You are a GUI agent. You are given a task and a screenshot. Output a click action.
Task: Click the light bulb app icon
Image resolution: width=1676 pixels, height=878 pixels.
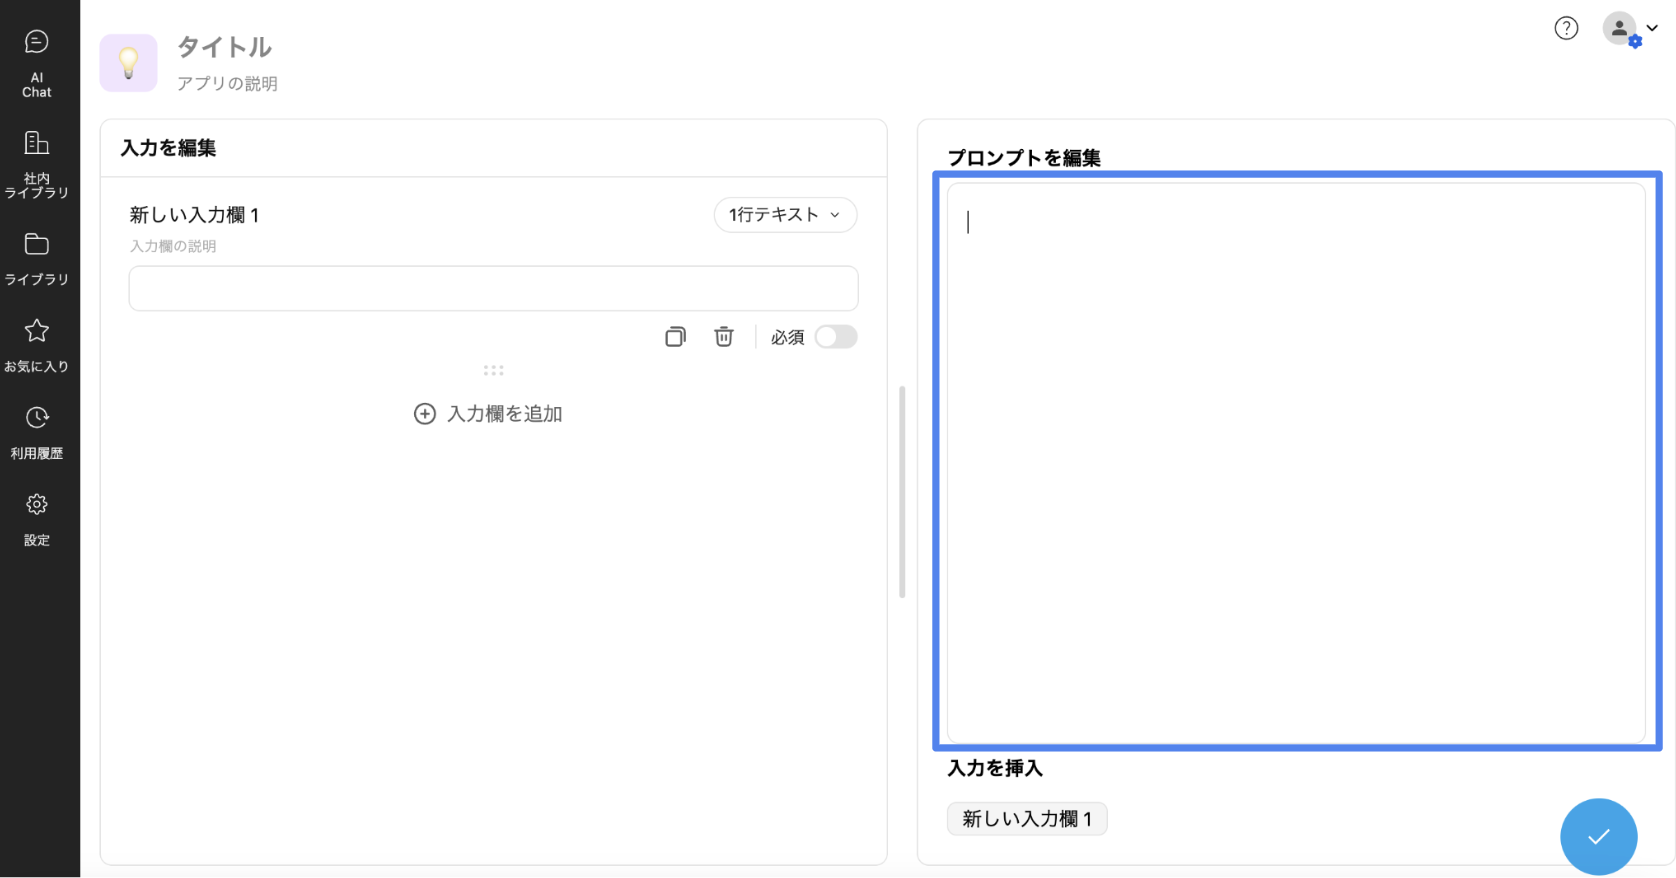click(129, 63)
